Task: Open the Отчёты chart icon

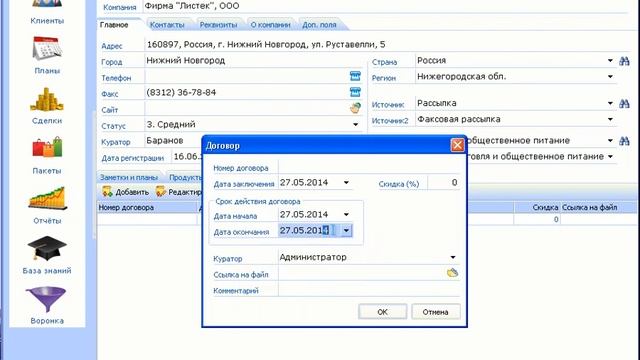Action: tap(47, 198)
